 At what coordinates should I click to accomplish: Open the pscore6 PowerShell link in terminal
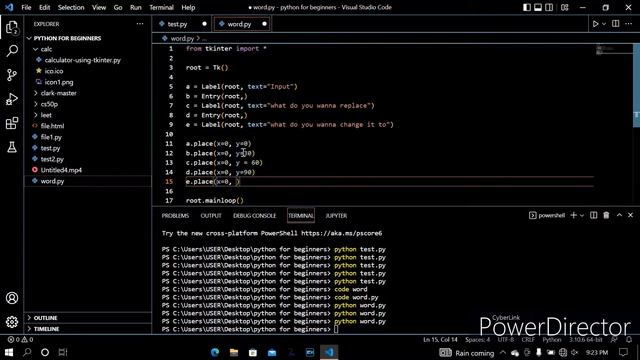point(342,233)
